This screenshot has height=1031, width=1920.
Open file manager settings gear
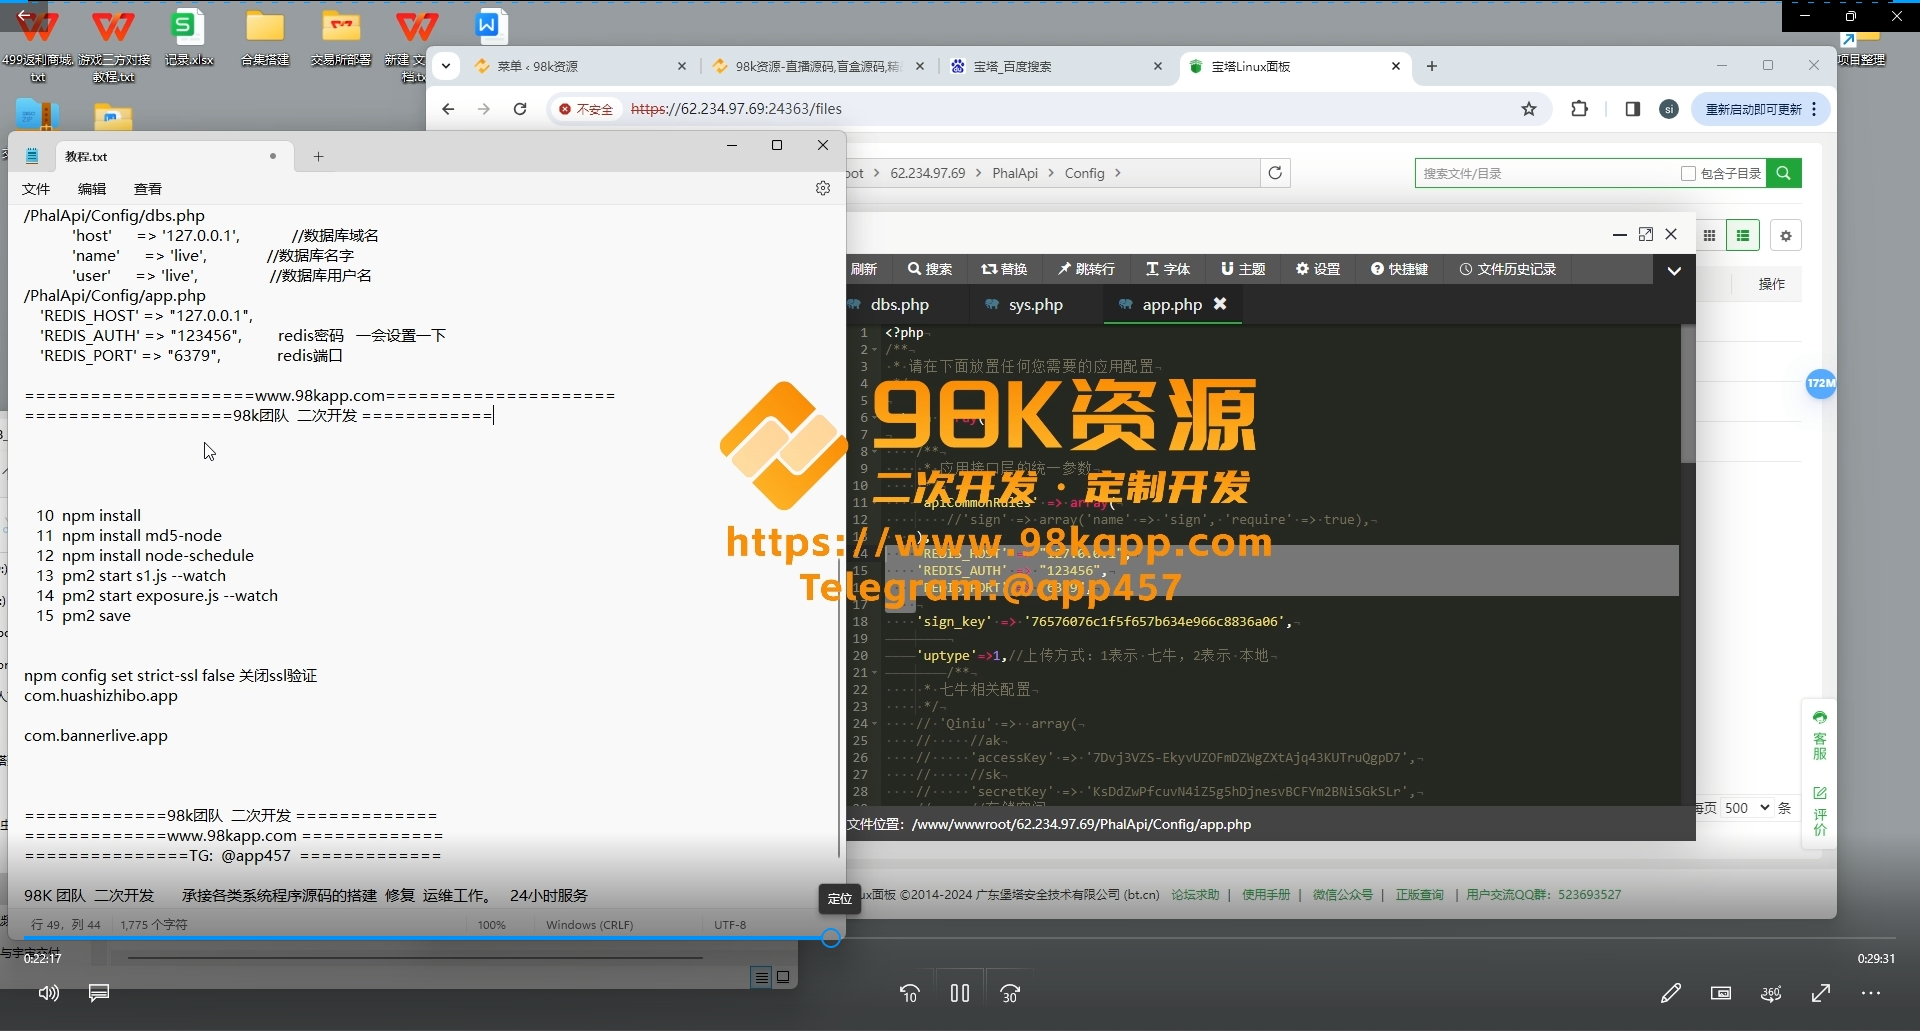[x=1786, y=236]
